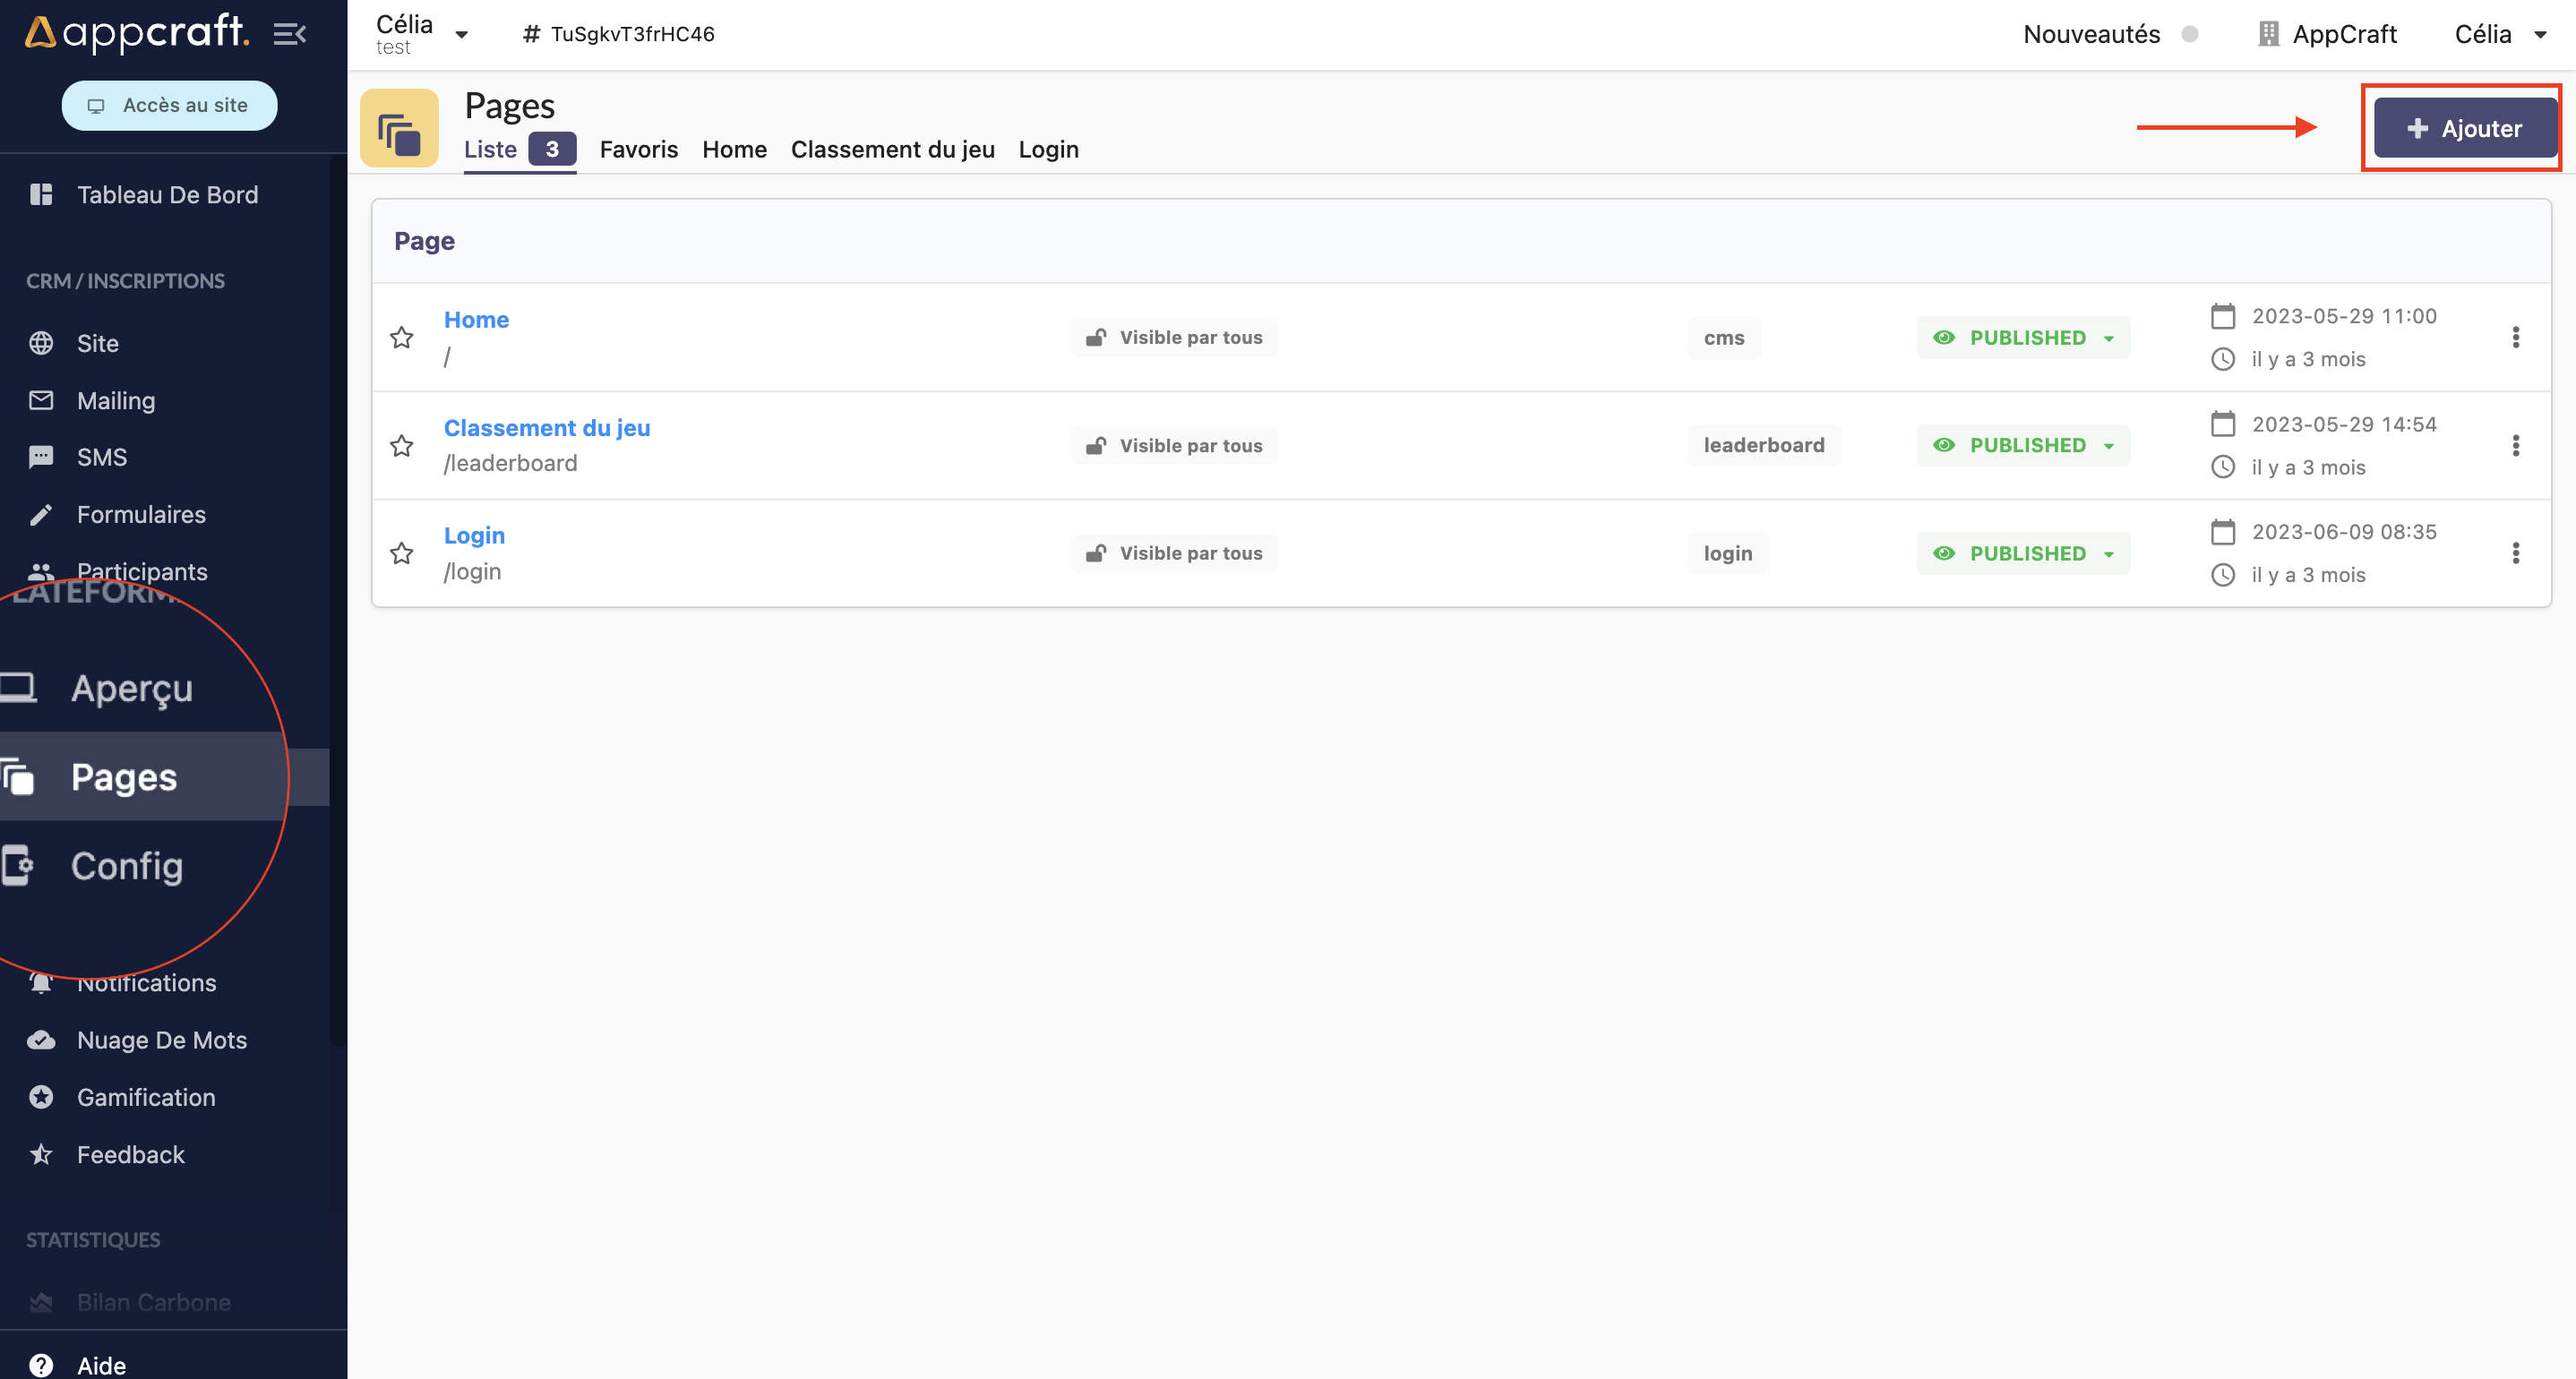This screenshot has height=1379, width=2576.
Task: Favorite the Home page with star
Action: pos(402,337)
